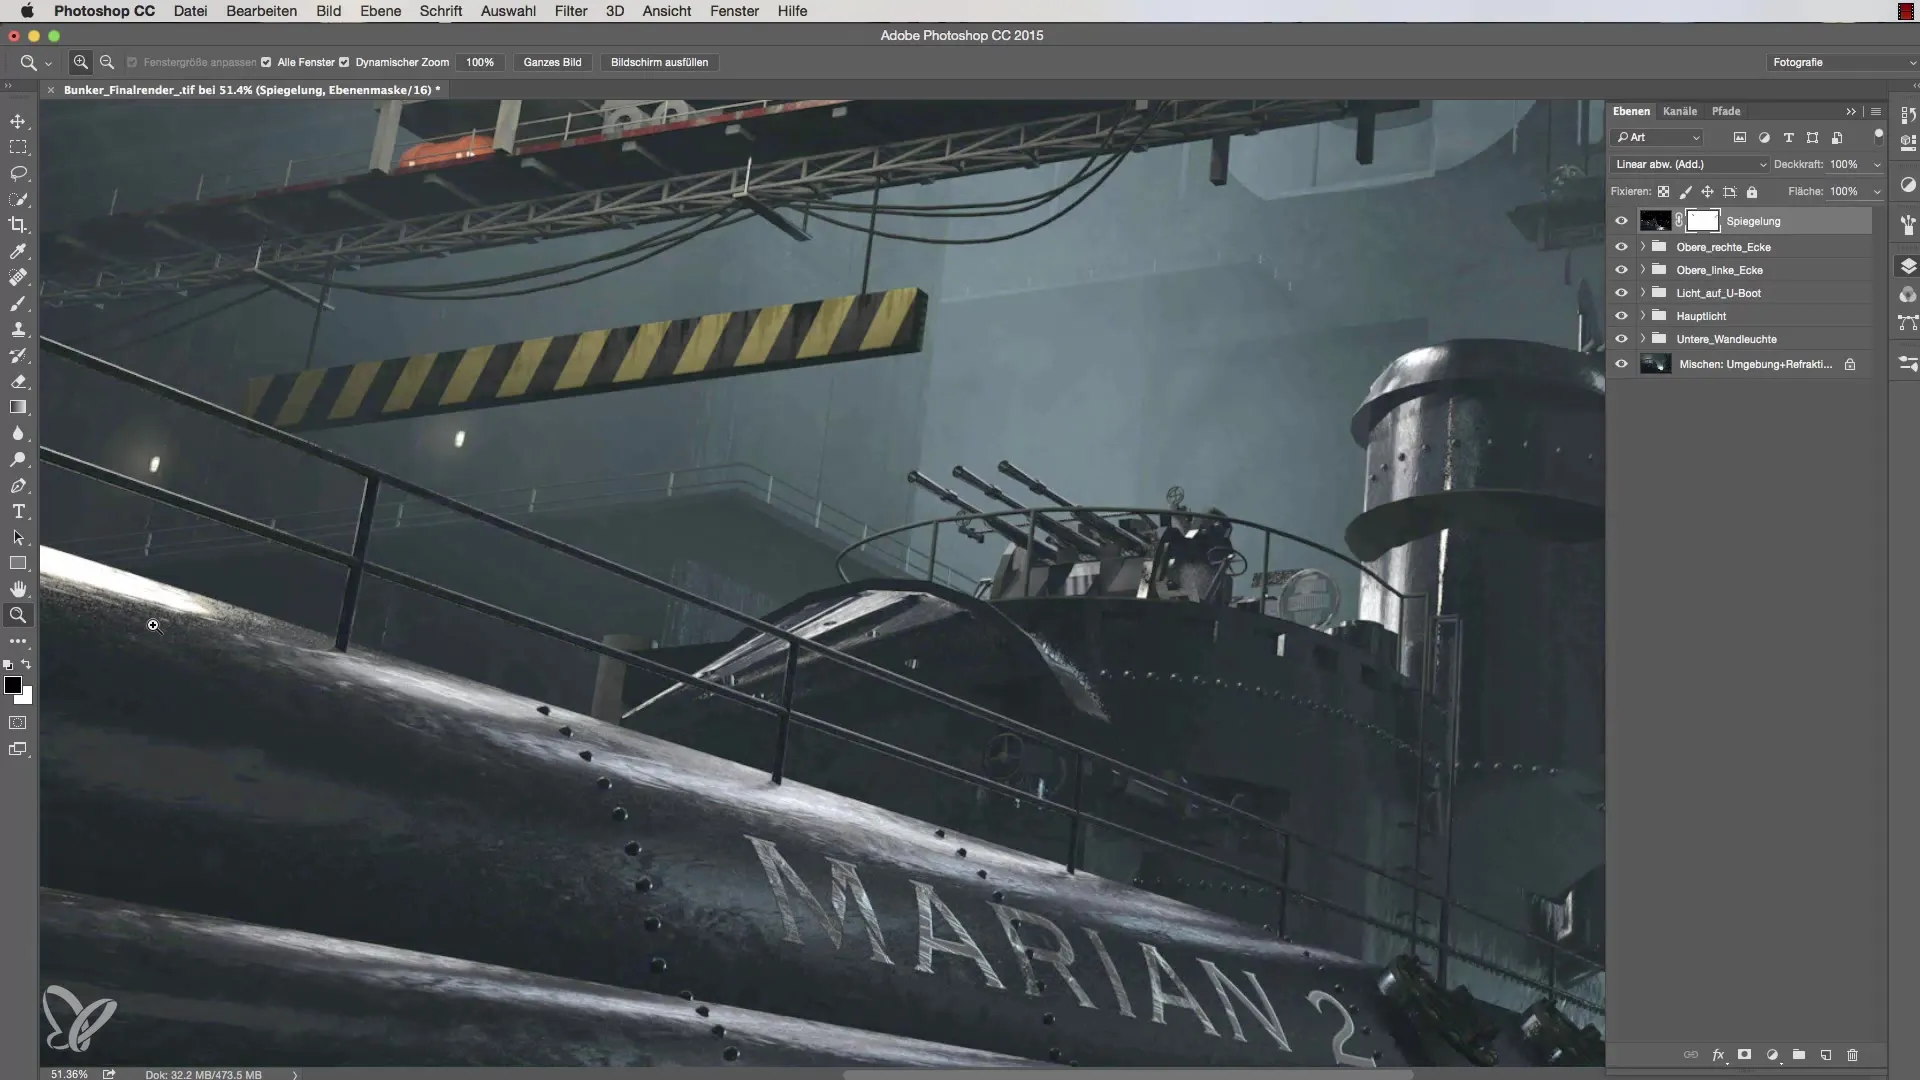Click the 100% zoom button
This screenshot has width=1920, height=1080.
[x=480, y=62]
